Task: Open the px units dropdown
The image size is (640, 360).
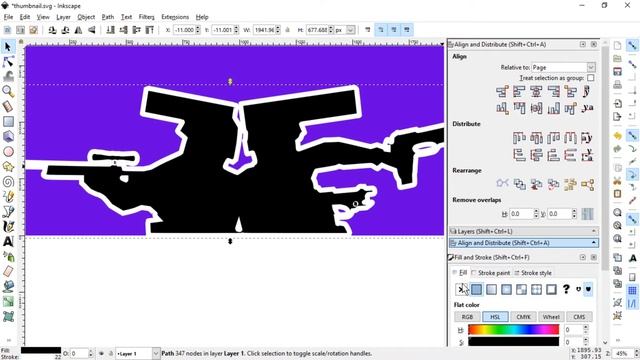Action: (x=350, y=30)
